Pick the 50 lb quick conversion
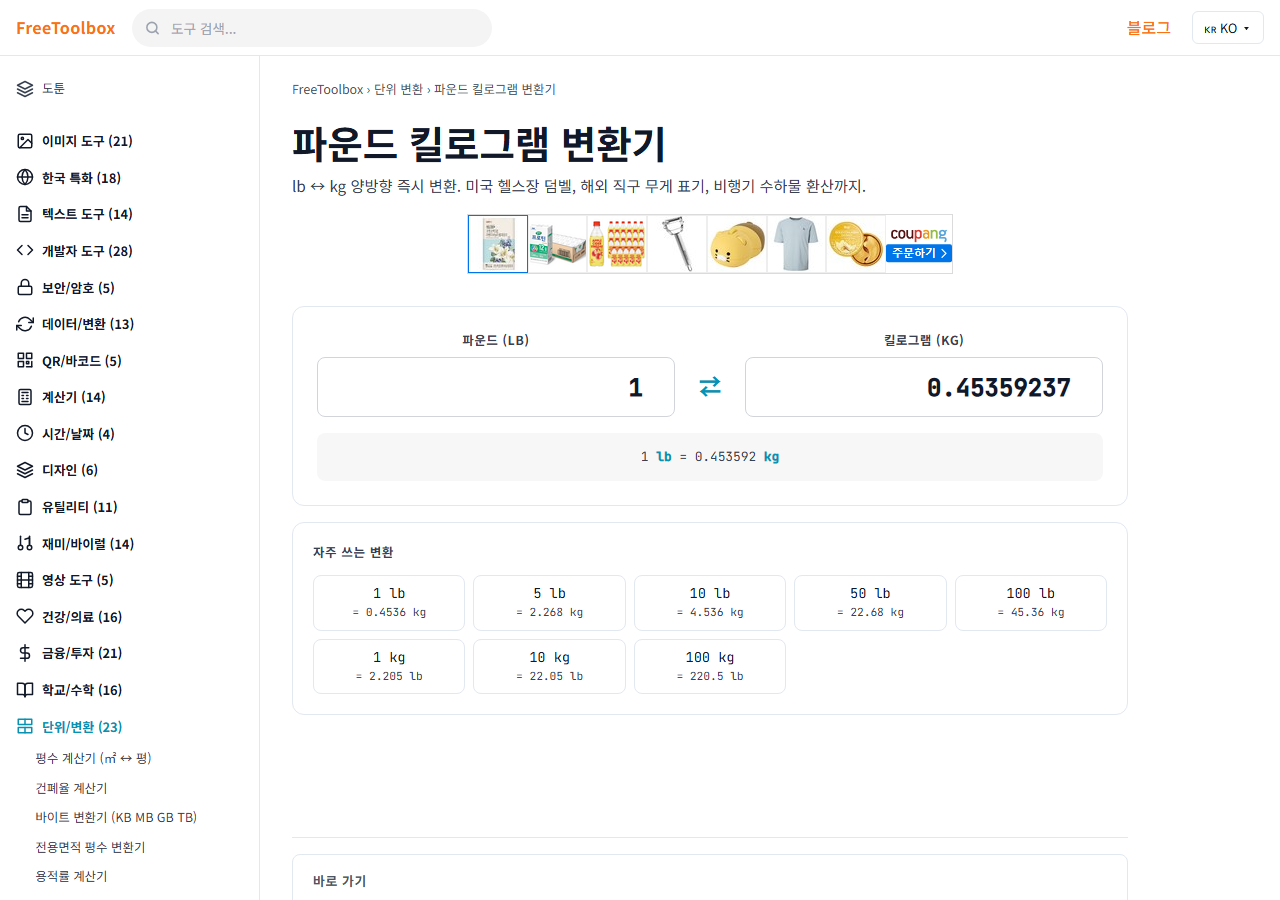This screenshot has width=1280, height=900. tap(870, 602)
